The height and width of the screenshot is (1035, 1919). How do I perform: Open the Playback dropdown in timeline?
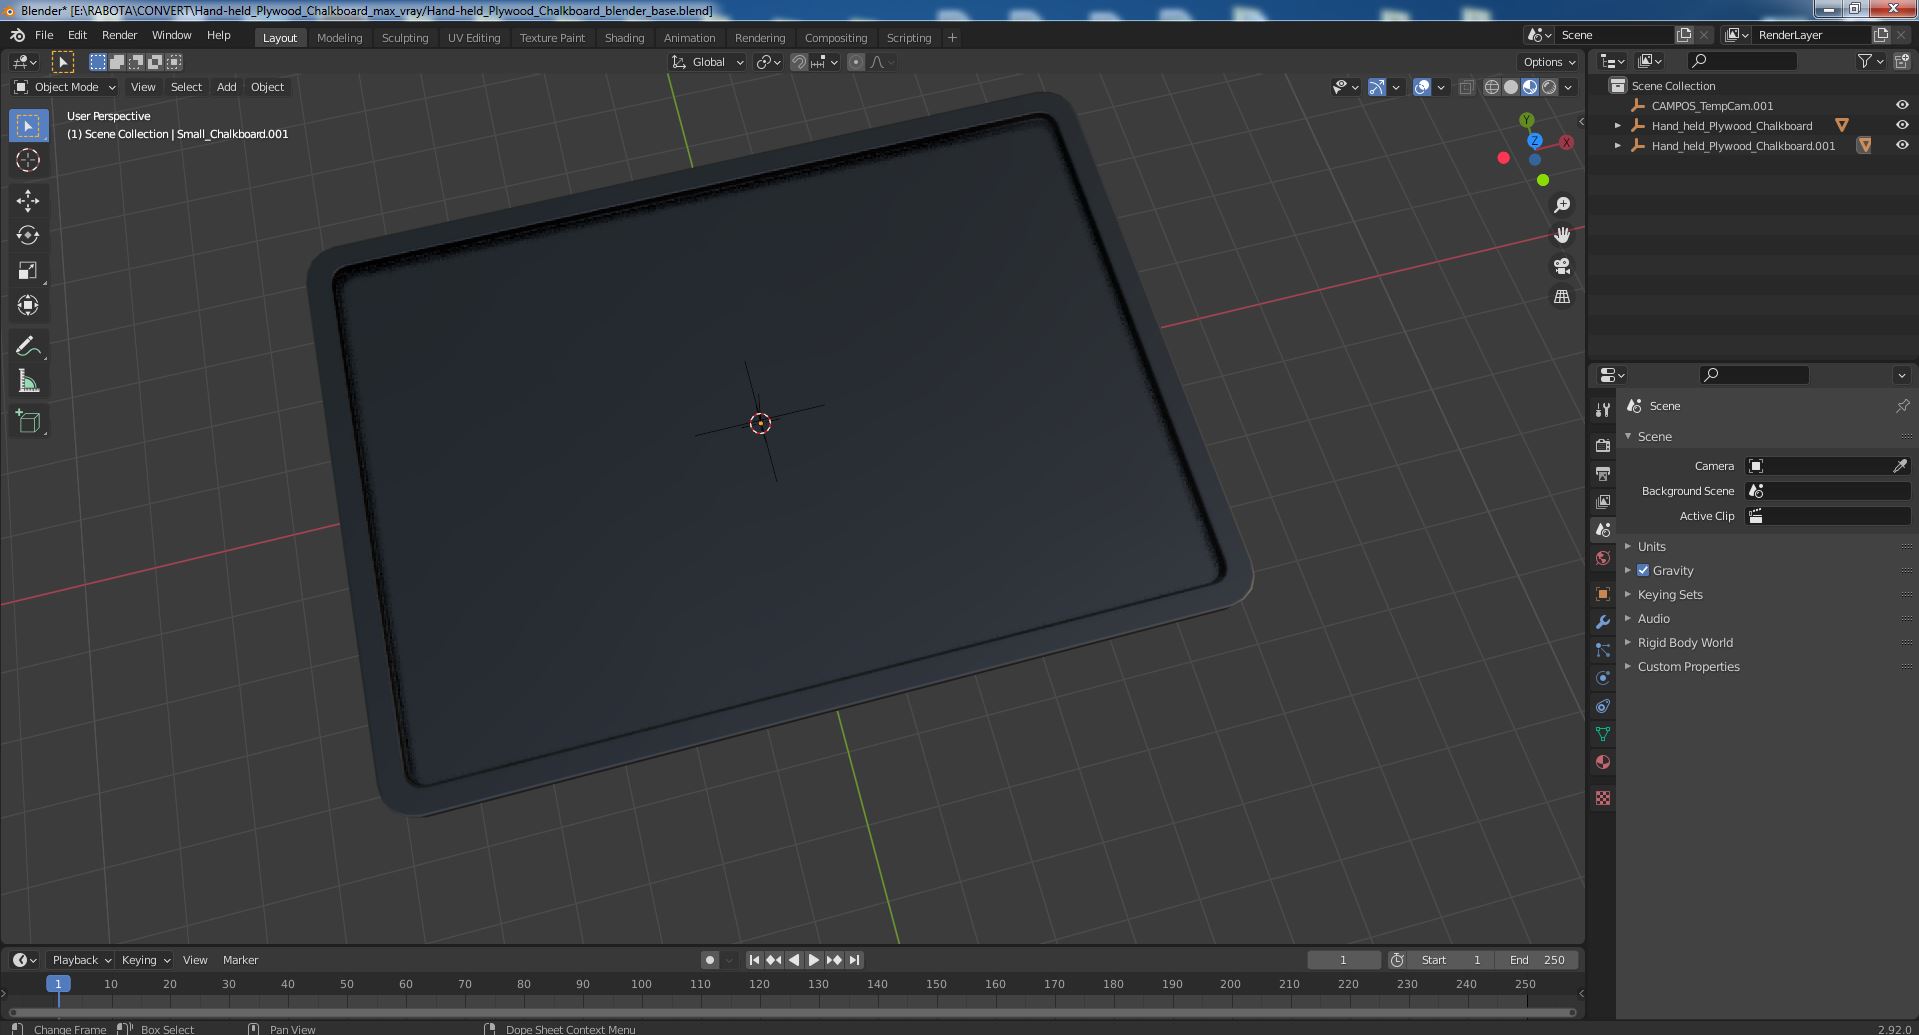click(81, 960)
